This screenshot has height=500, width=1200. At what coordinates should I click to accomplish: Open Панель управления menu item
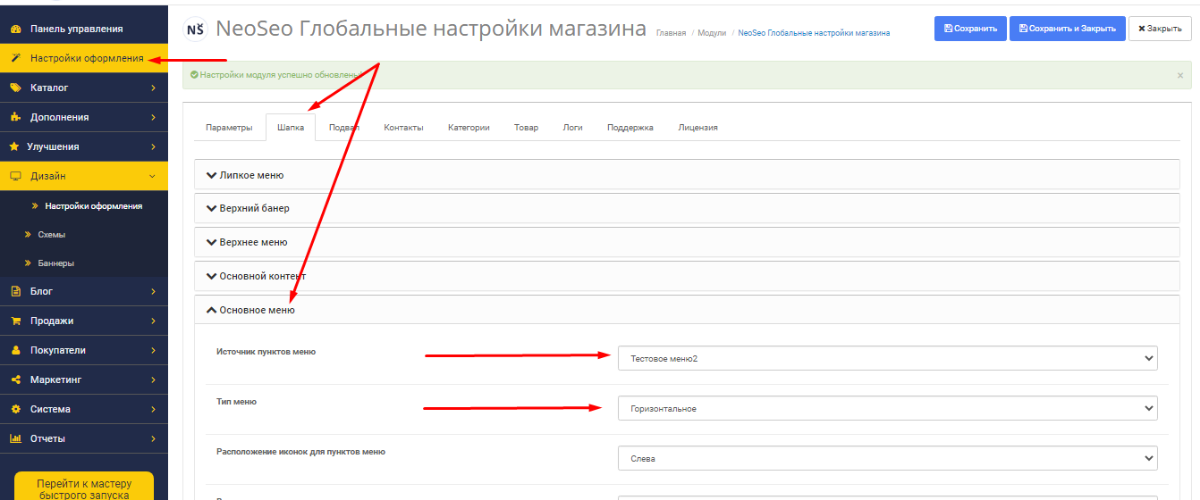tap(84, 29)
